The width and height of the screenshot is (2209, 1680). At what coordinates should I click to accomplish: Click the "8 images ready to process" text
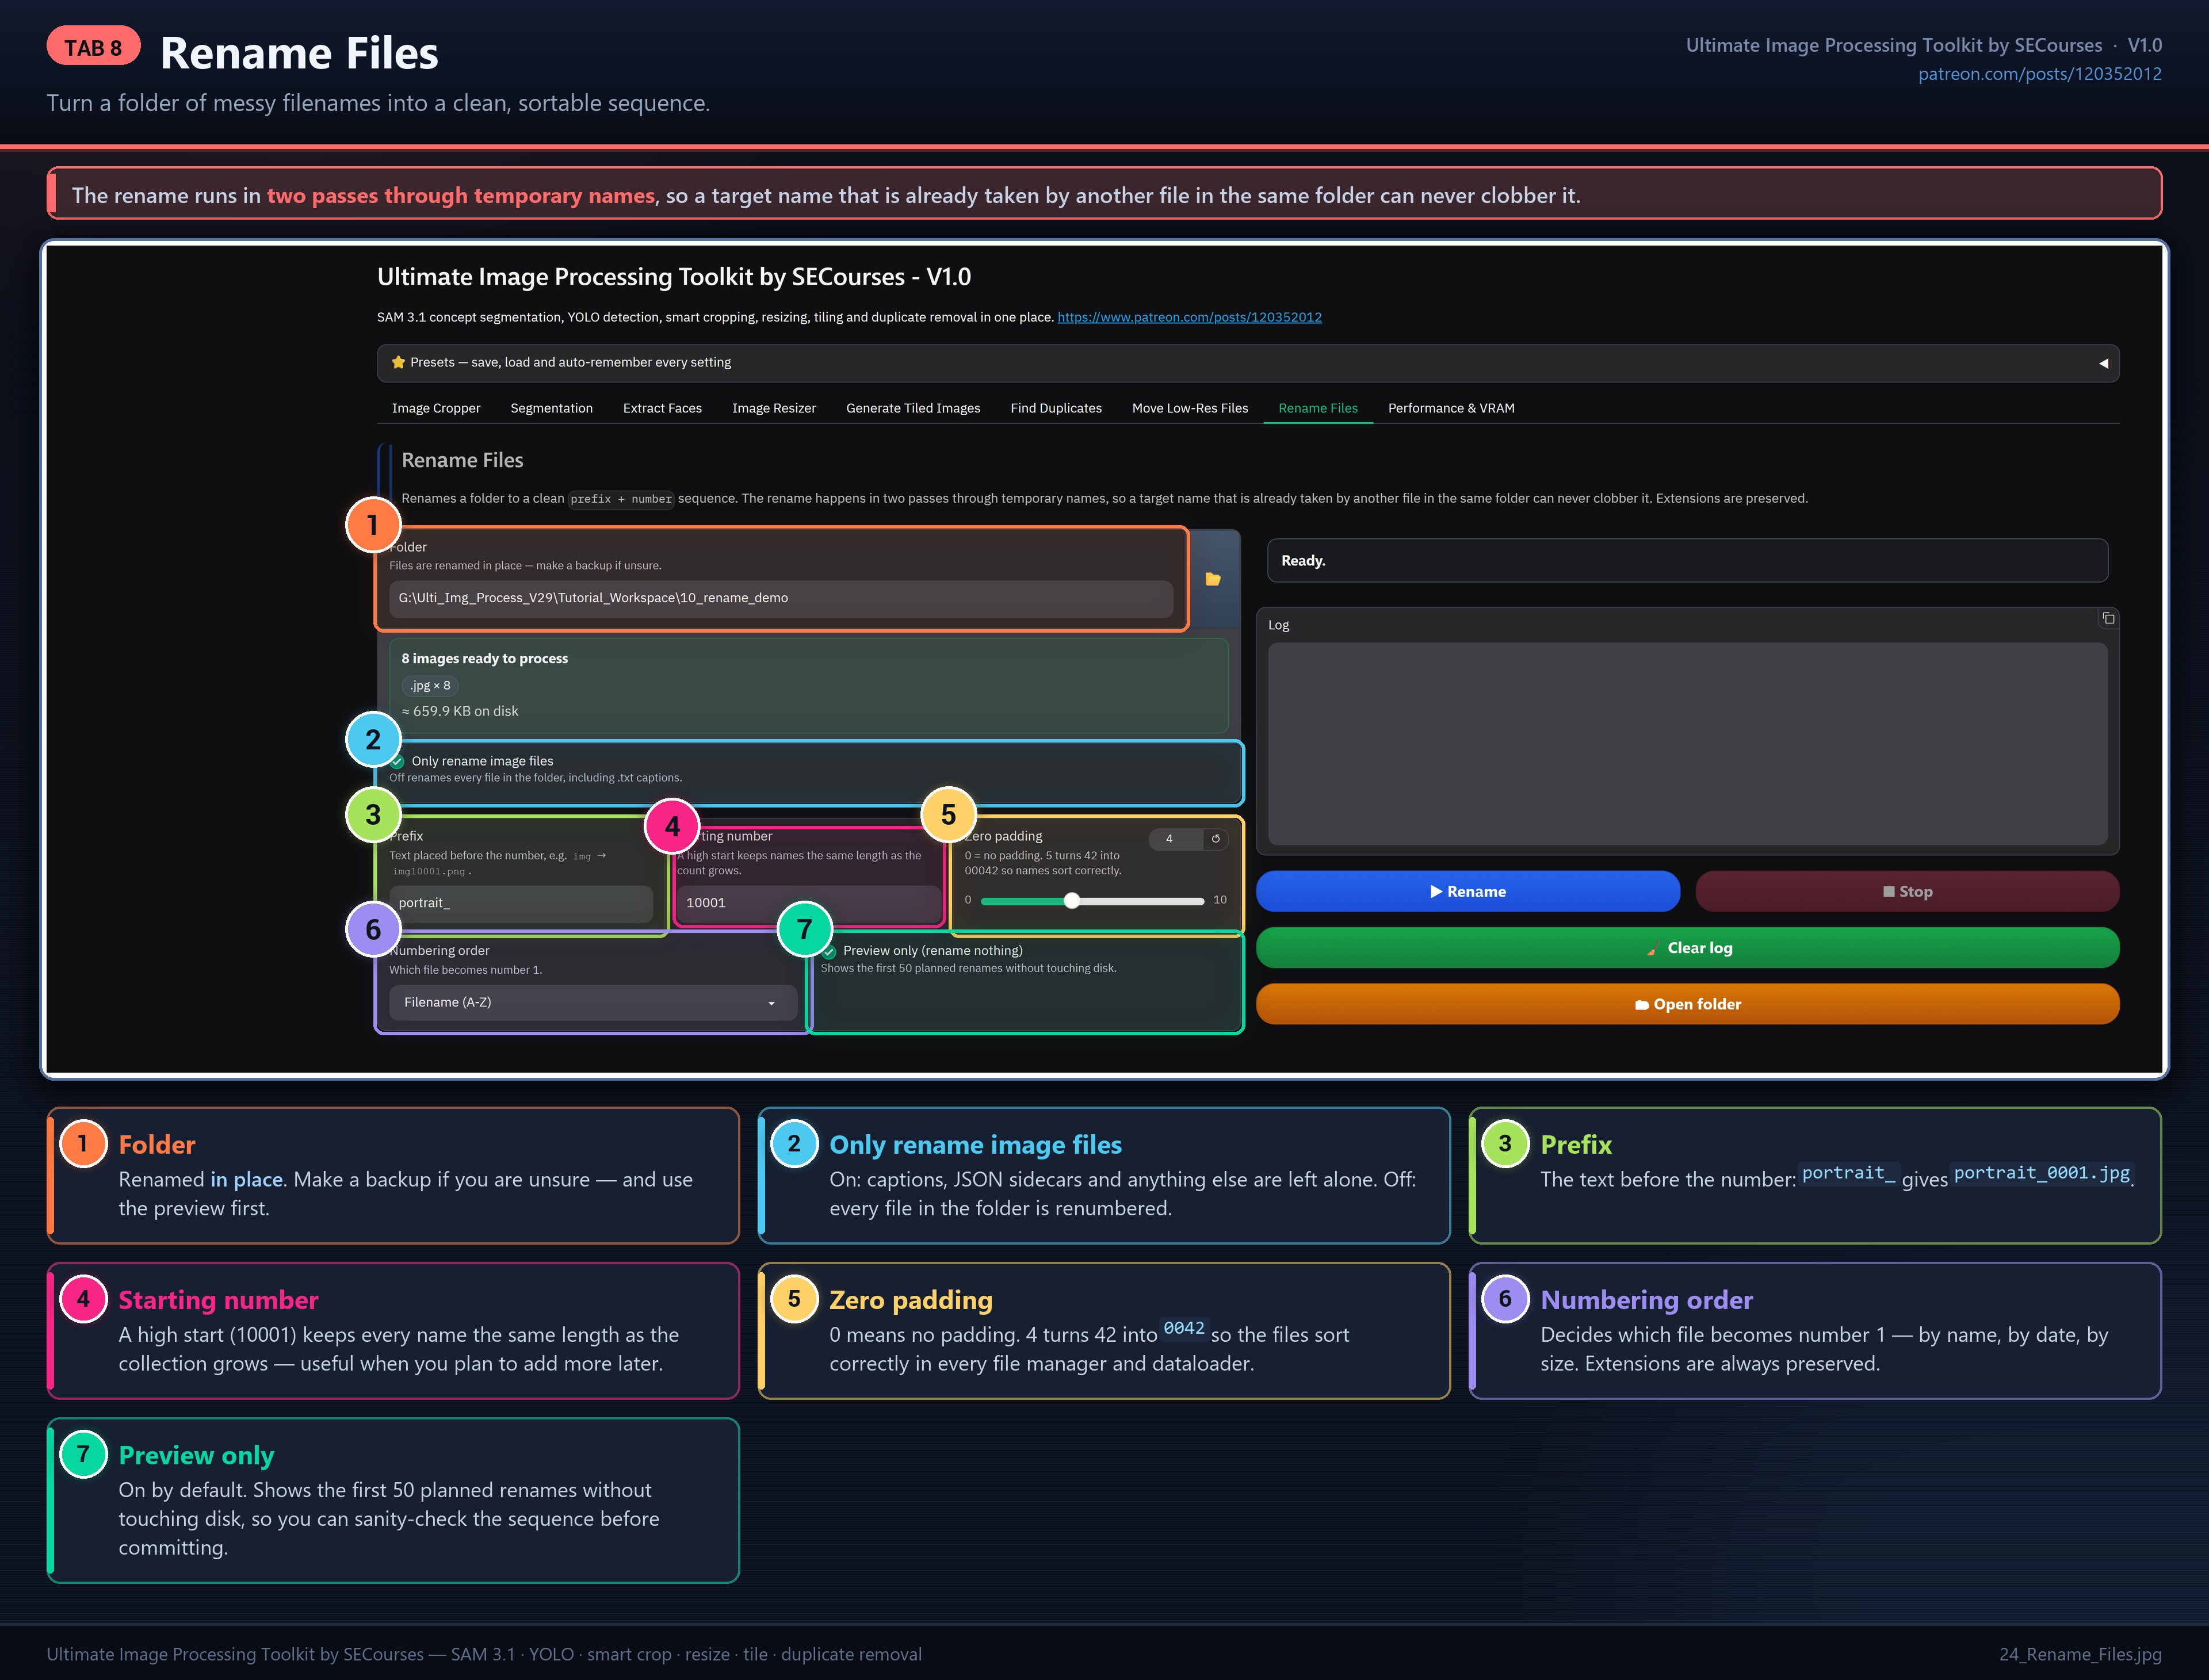click(484, 658)
